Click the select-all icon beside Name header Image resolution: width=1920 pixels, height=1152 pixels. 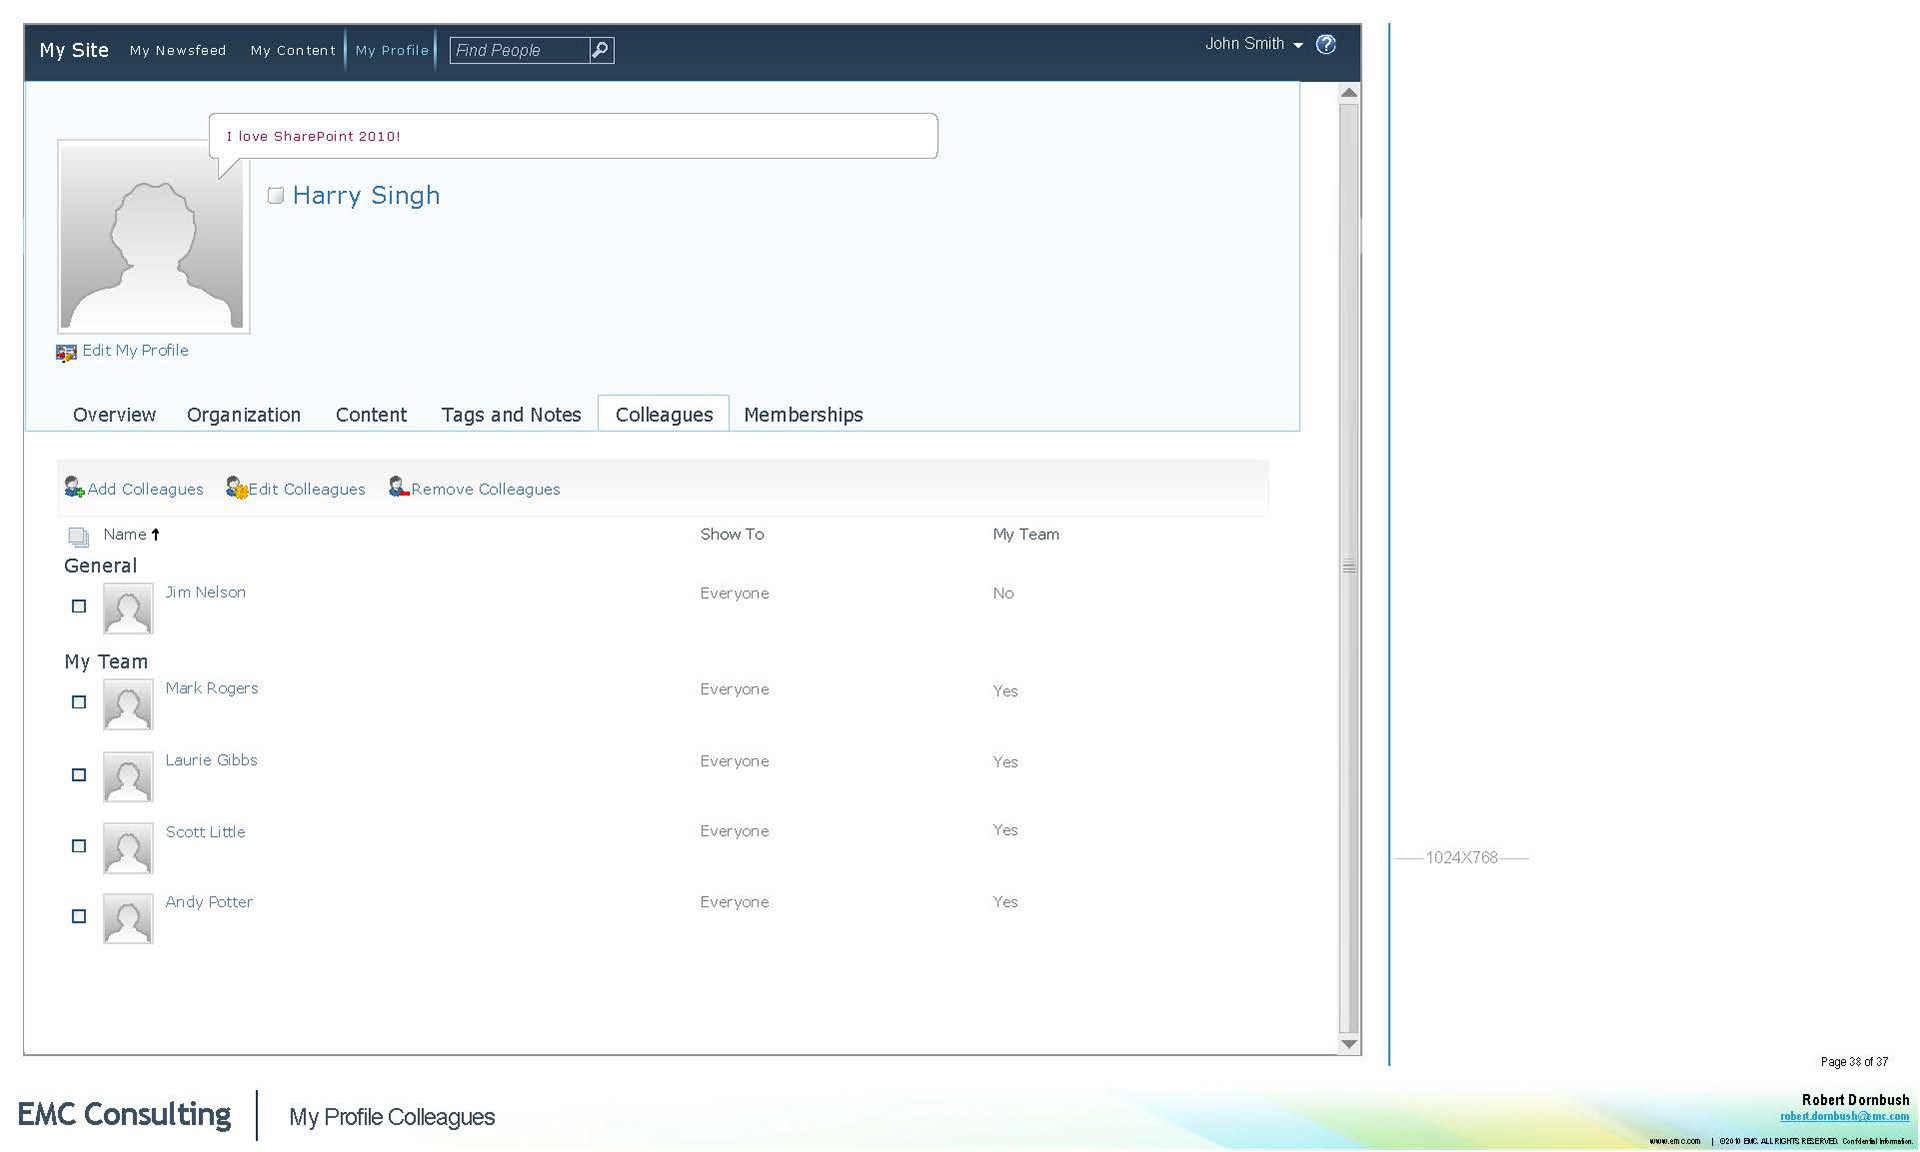tap(78, 536)
